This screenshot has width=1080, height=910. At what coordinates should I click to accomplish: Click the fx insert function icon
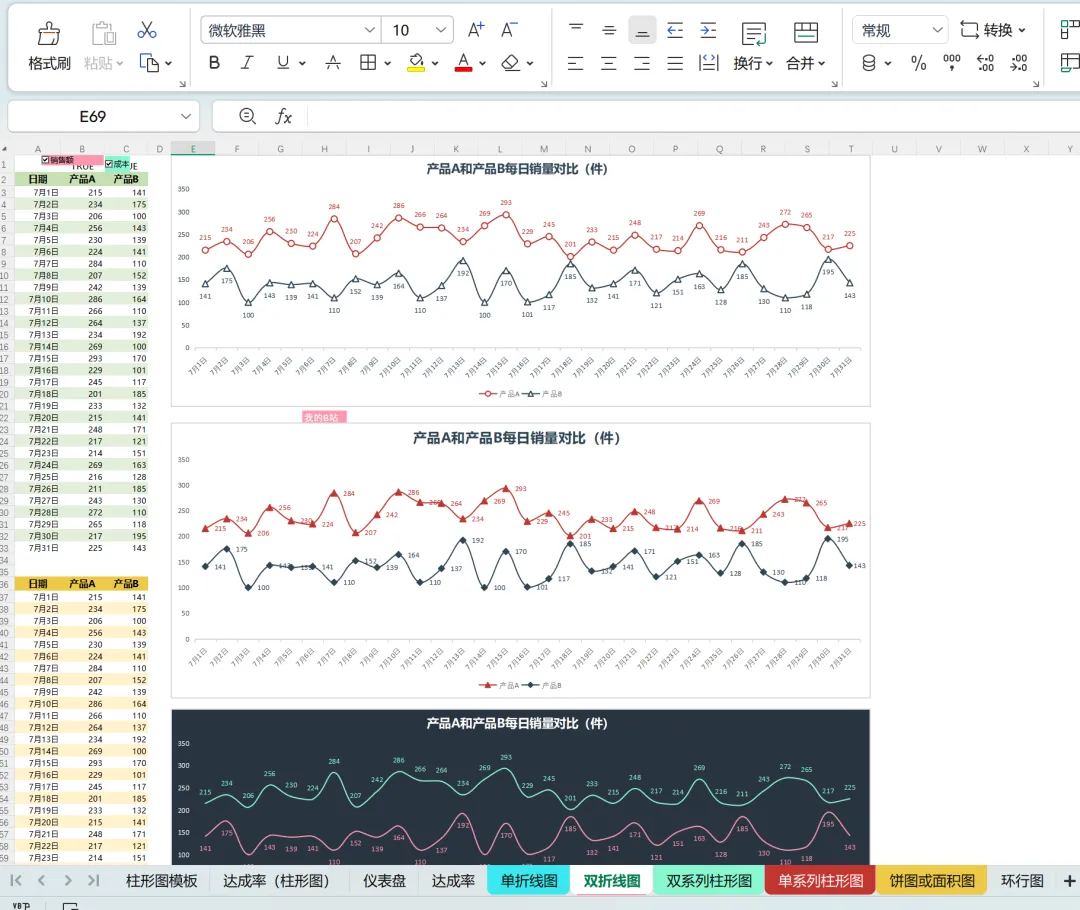(283, 116)
